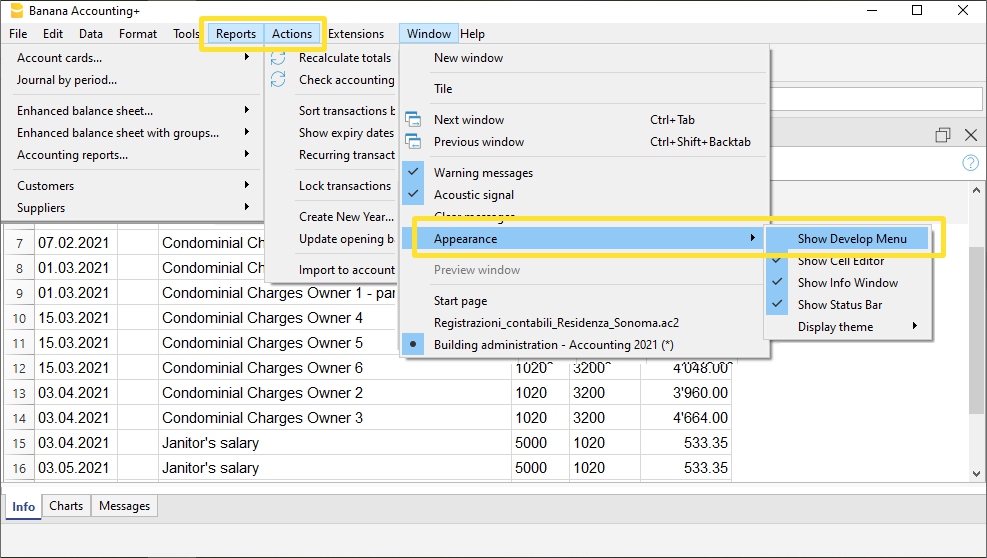The width and height of the screenshot is (987, 558).
Task: Choose Show expiry dates action
Action: tap(346, 133)
